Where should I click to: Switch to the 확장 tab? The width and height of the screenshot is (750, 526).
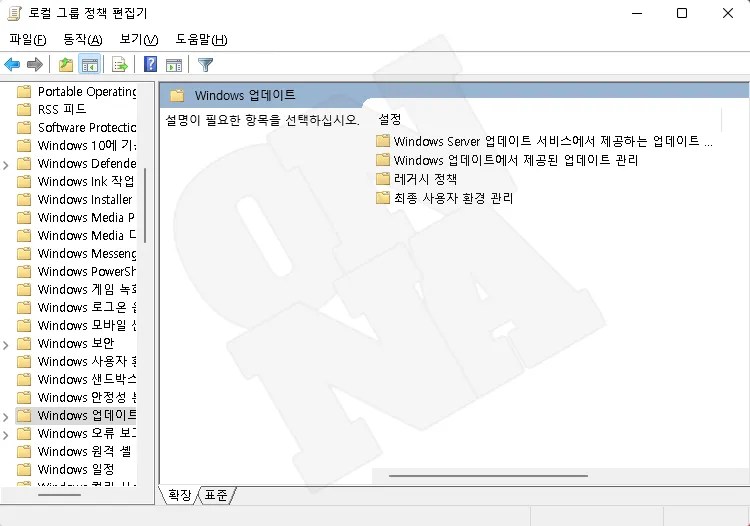point(179,495)
